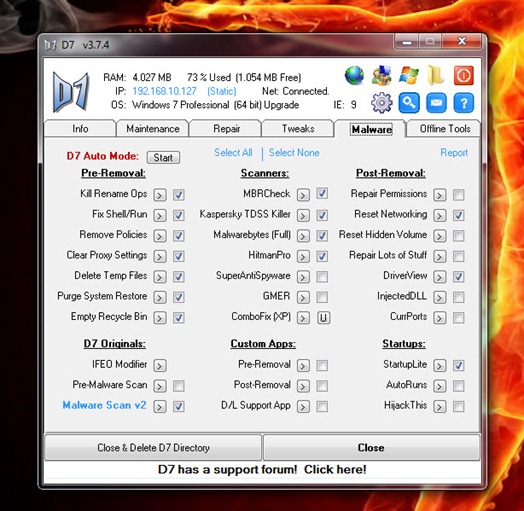Run HitmanPro arrow button
Screen dimensions: 524x511
pyautogui.click(x=303, y=256)
